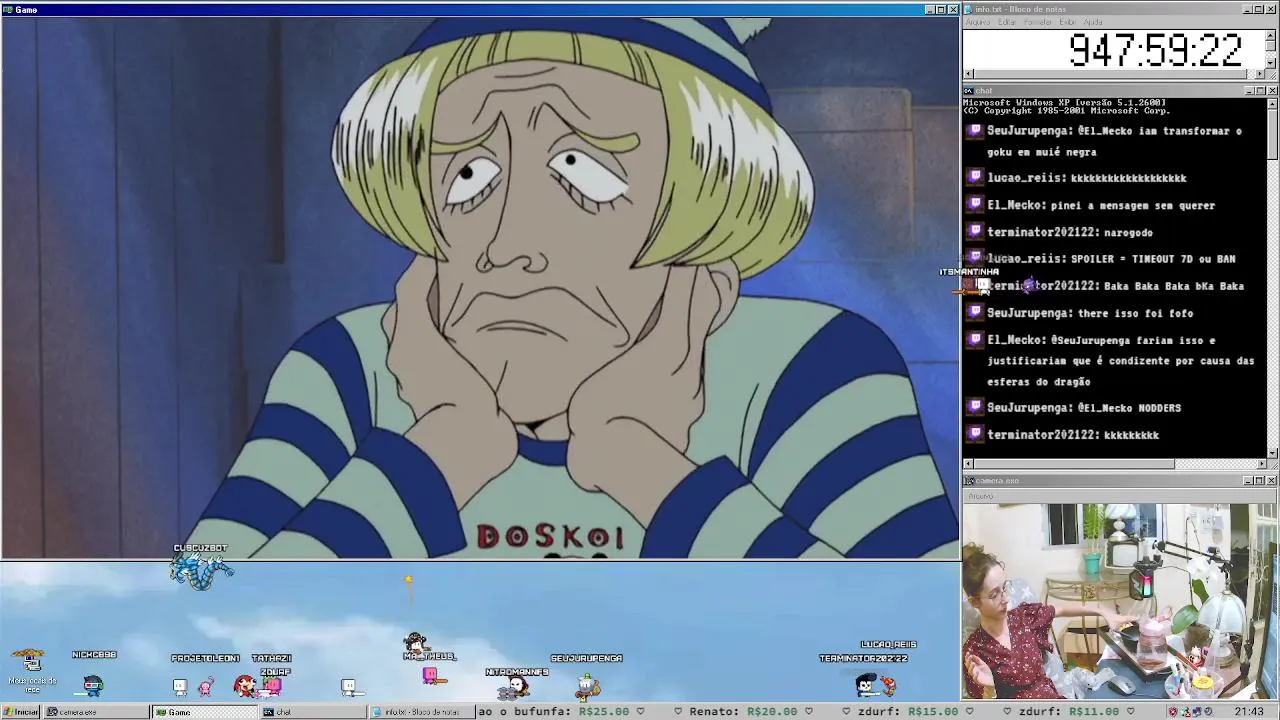Click chat window scrollbar up arrow
Image resolution: width=1280 pixels, height=720 pixels.
(1272, 103)
